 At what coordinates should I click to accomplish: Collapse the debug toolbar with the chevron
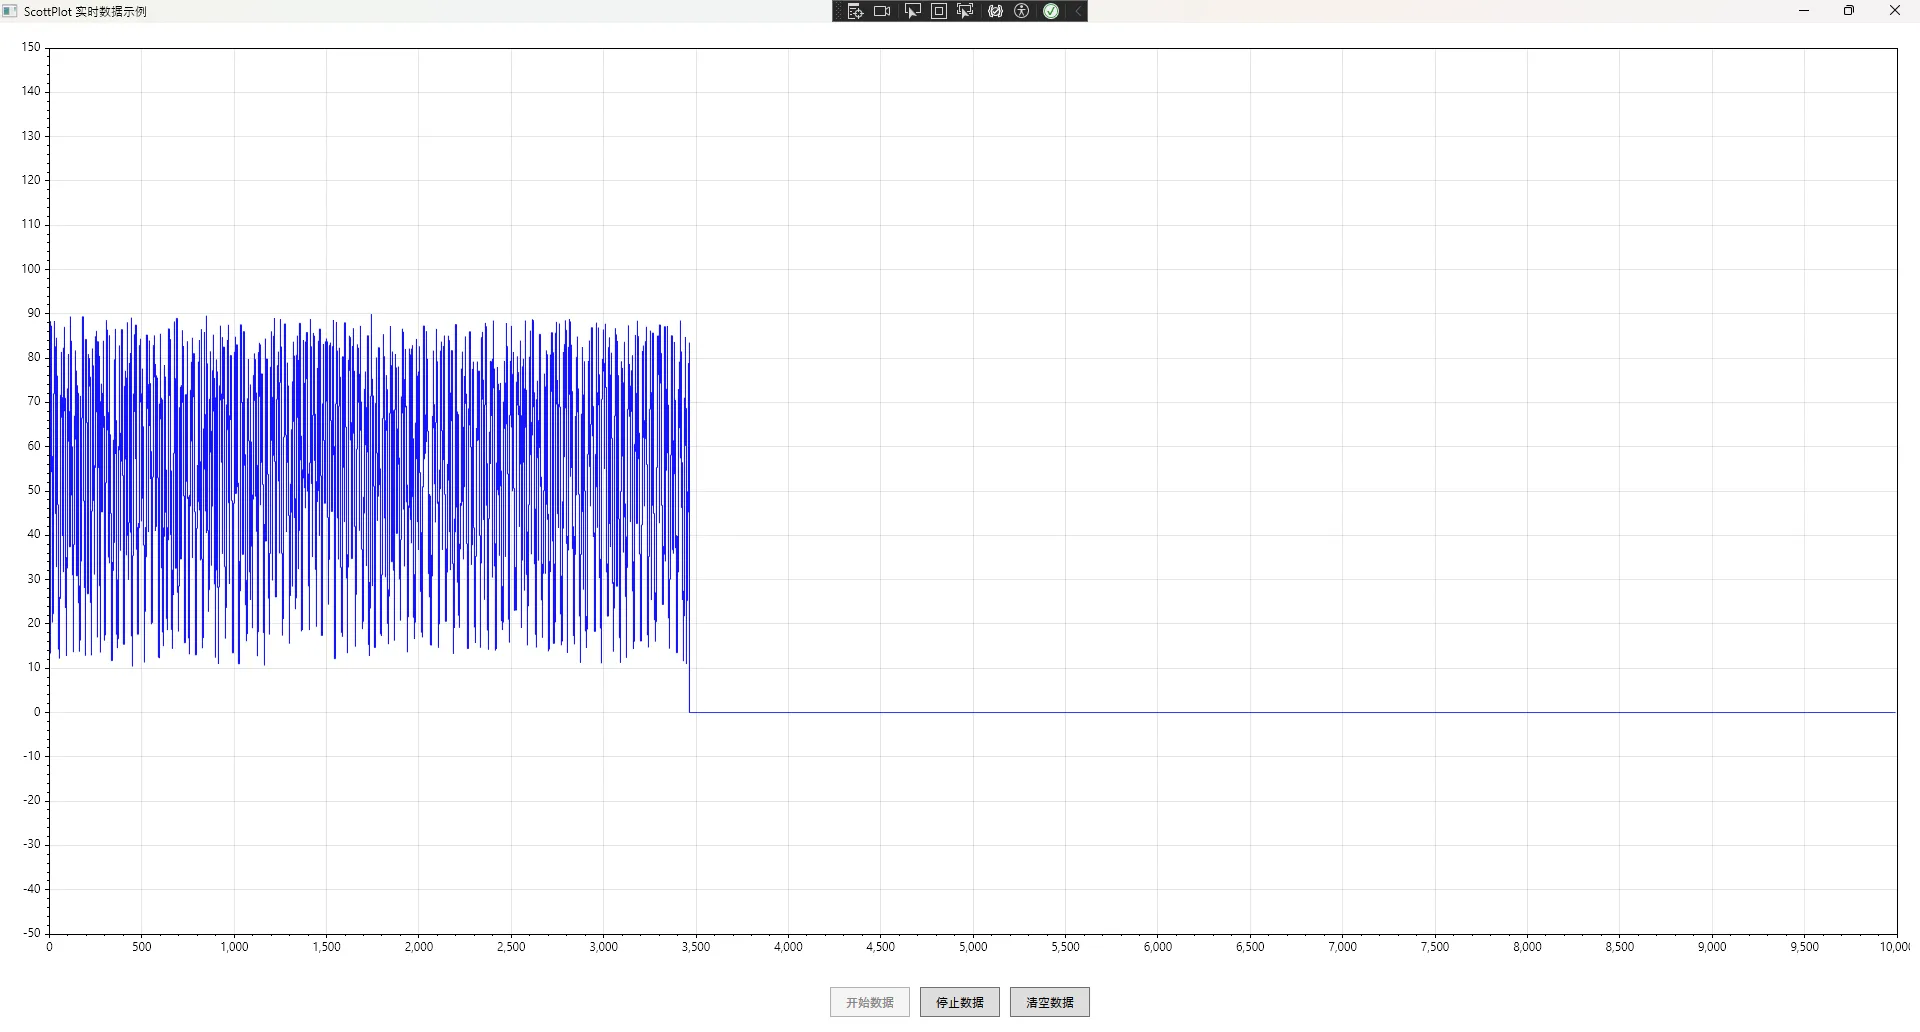click(1078, 11)
